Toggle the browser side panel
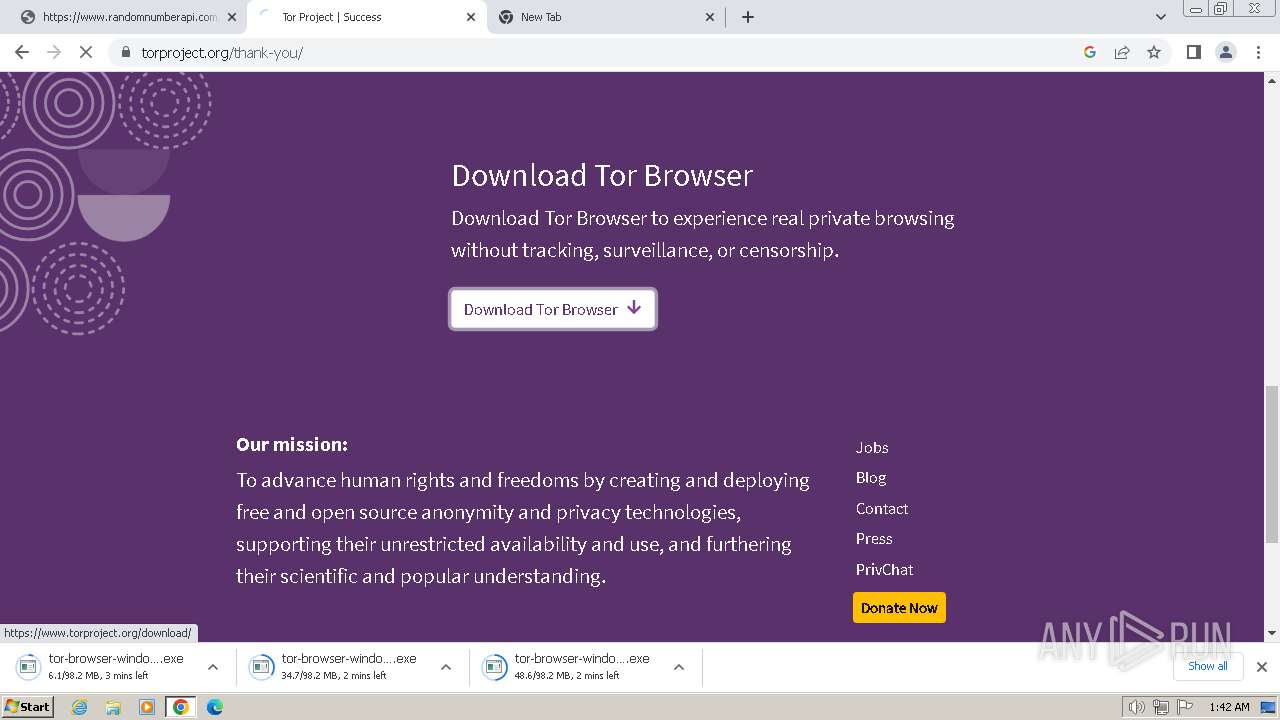The width and height of the screenshot is (1280, 720). coord(1193,52)
